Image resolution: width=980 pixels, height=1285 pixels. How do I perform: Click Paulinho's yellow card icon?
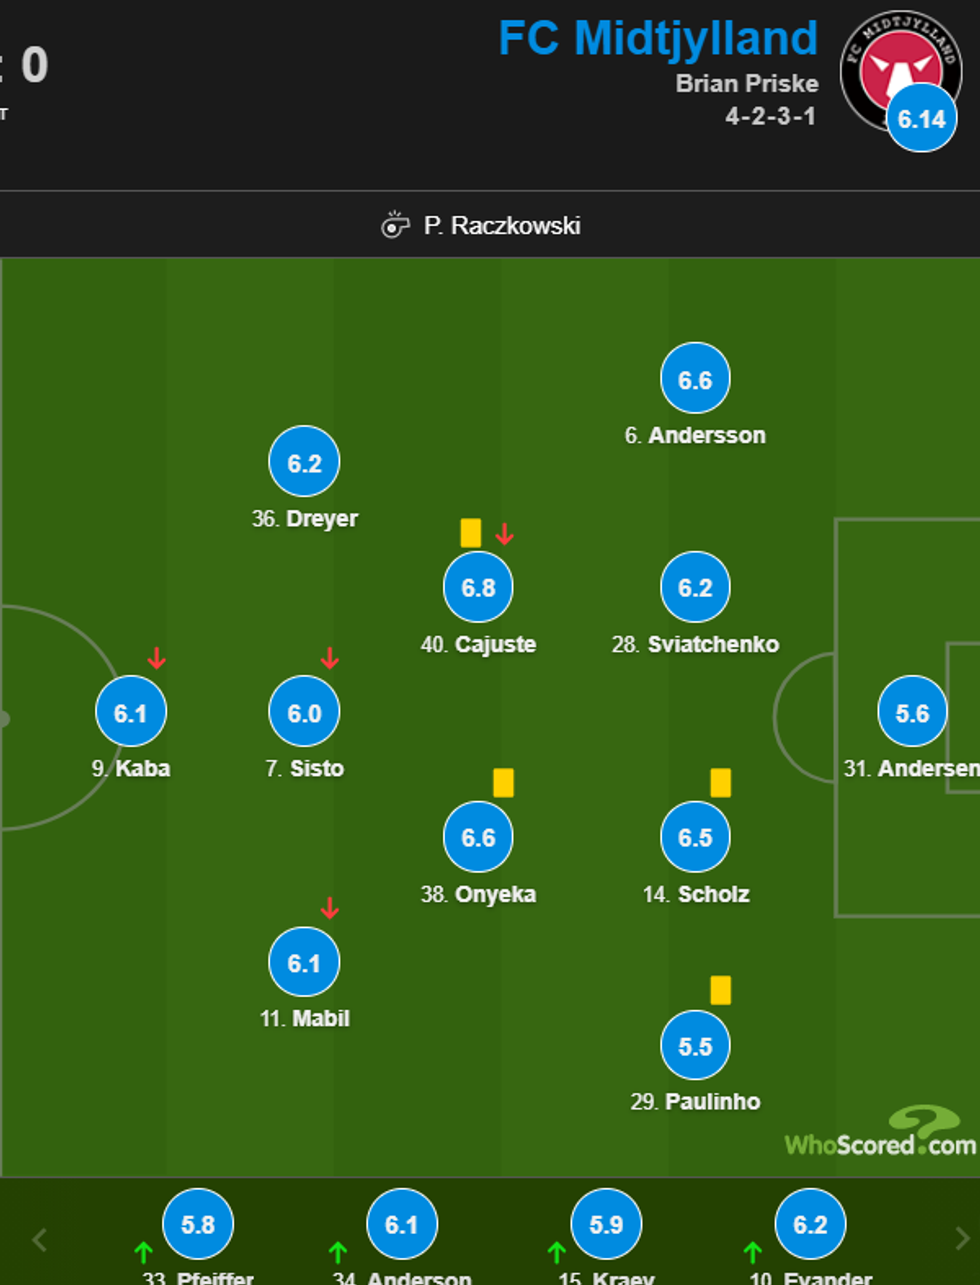(x=720, y=990)
